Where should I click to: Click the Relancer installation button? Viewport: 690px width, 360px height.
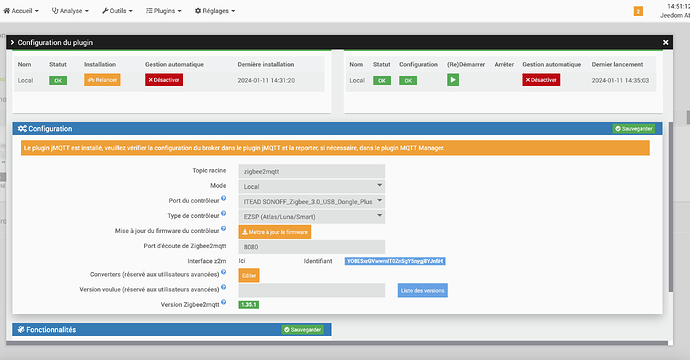102,80
